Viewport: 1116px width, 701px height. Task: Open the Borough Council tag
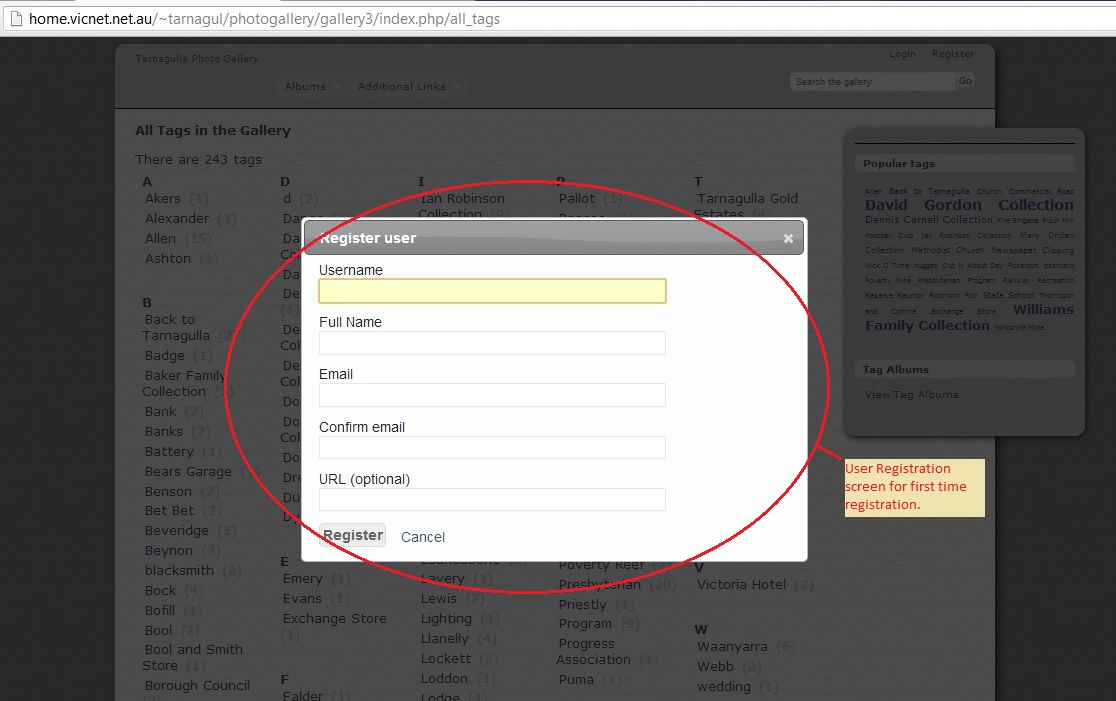(x=197, y=685)
